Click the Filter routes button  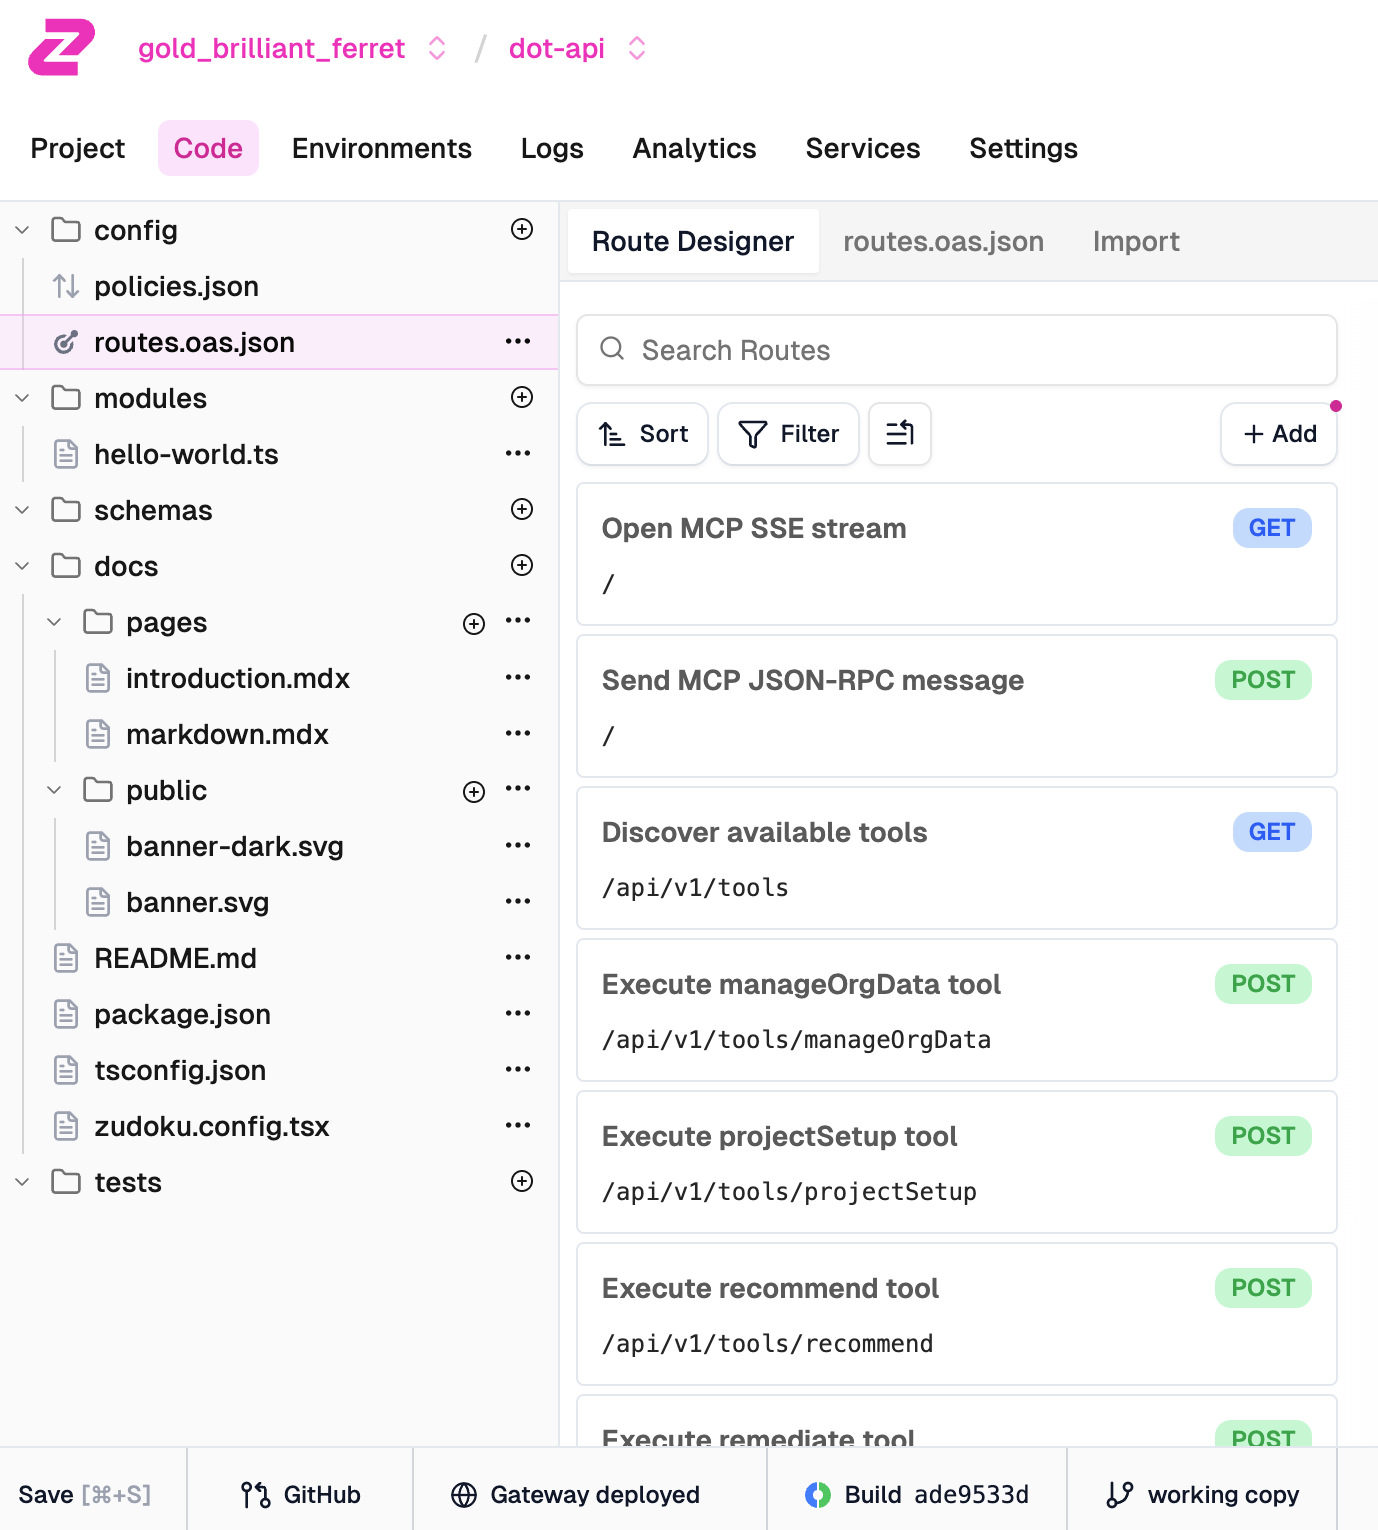pyautogui.click(x=788, y=434)
